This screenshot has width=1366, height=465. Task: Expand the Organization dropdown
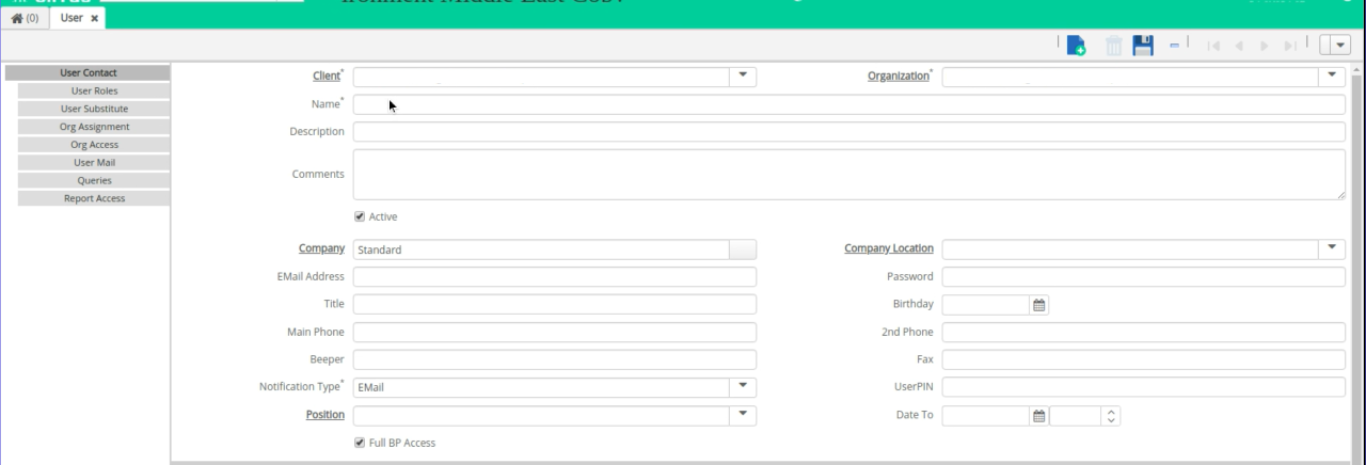pyautogui.click(x=1332, y=77)
